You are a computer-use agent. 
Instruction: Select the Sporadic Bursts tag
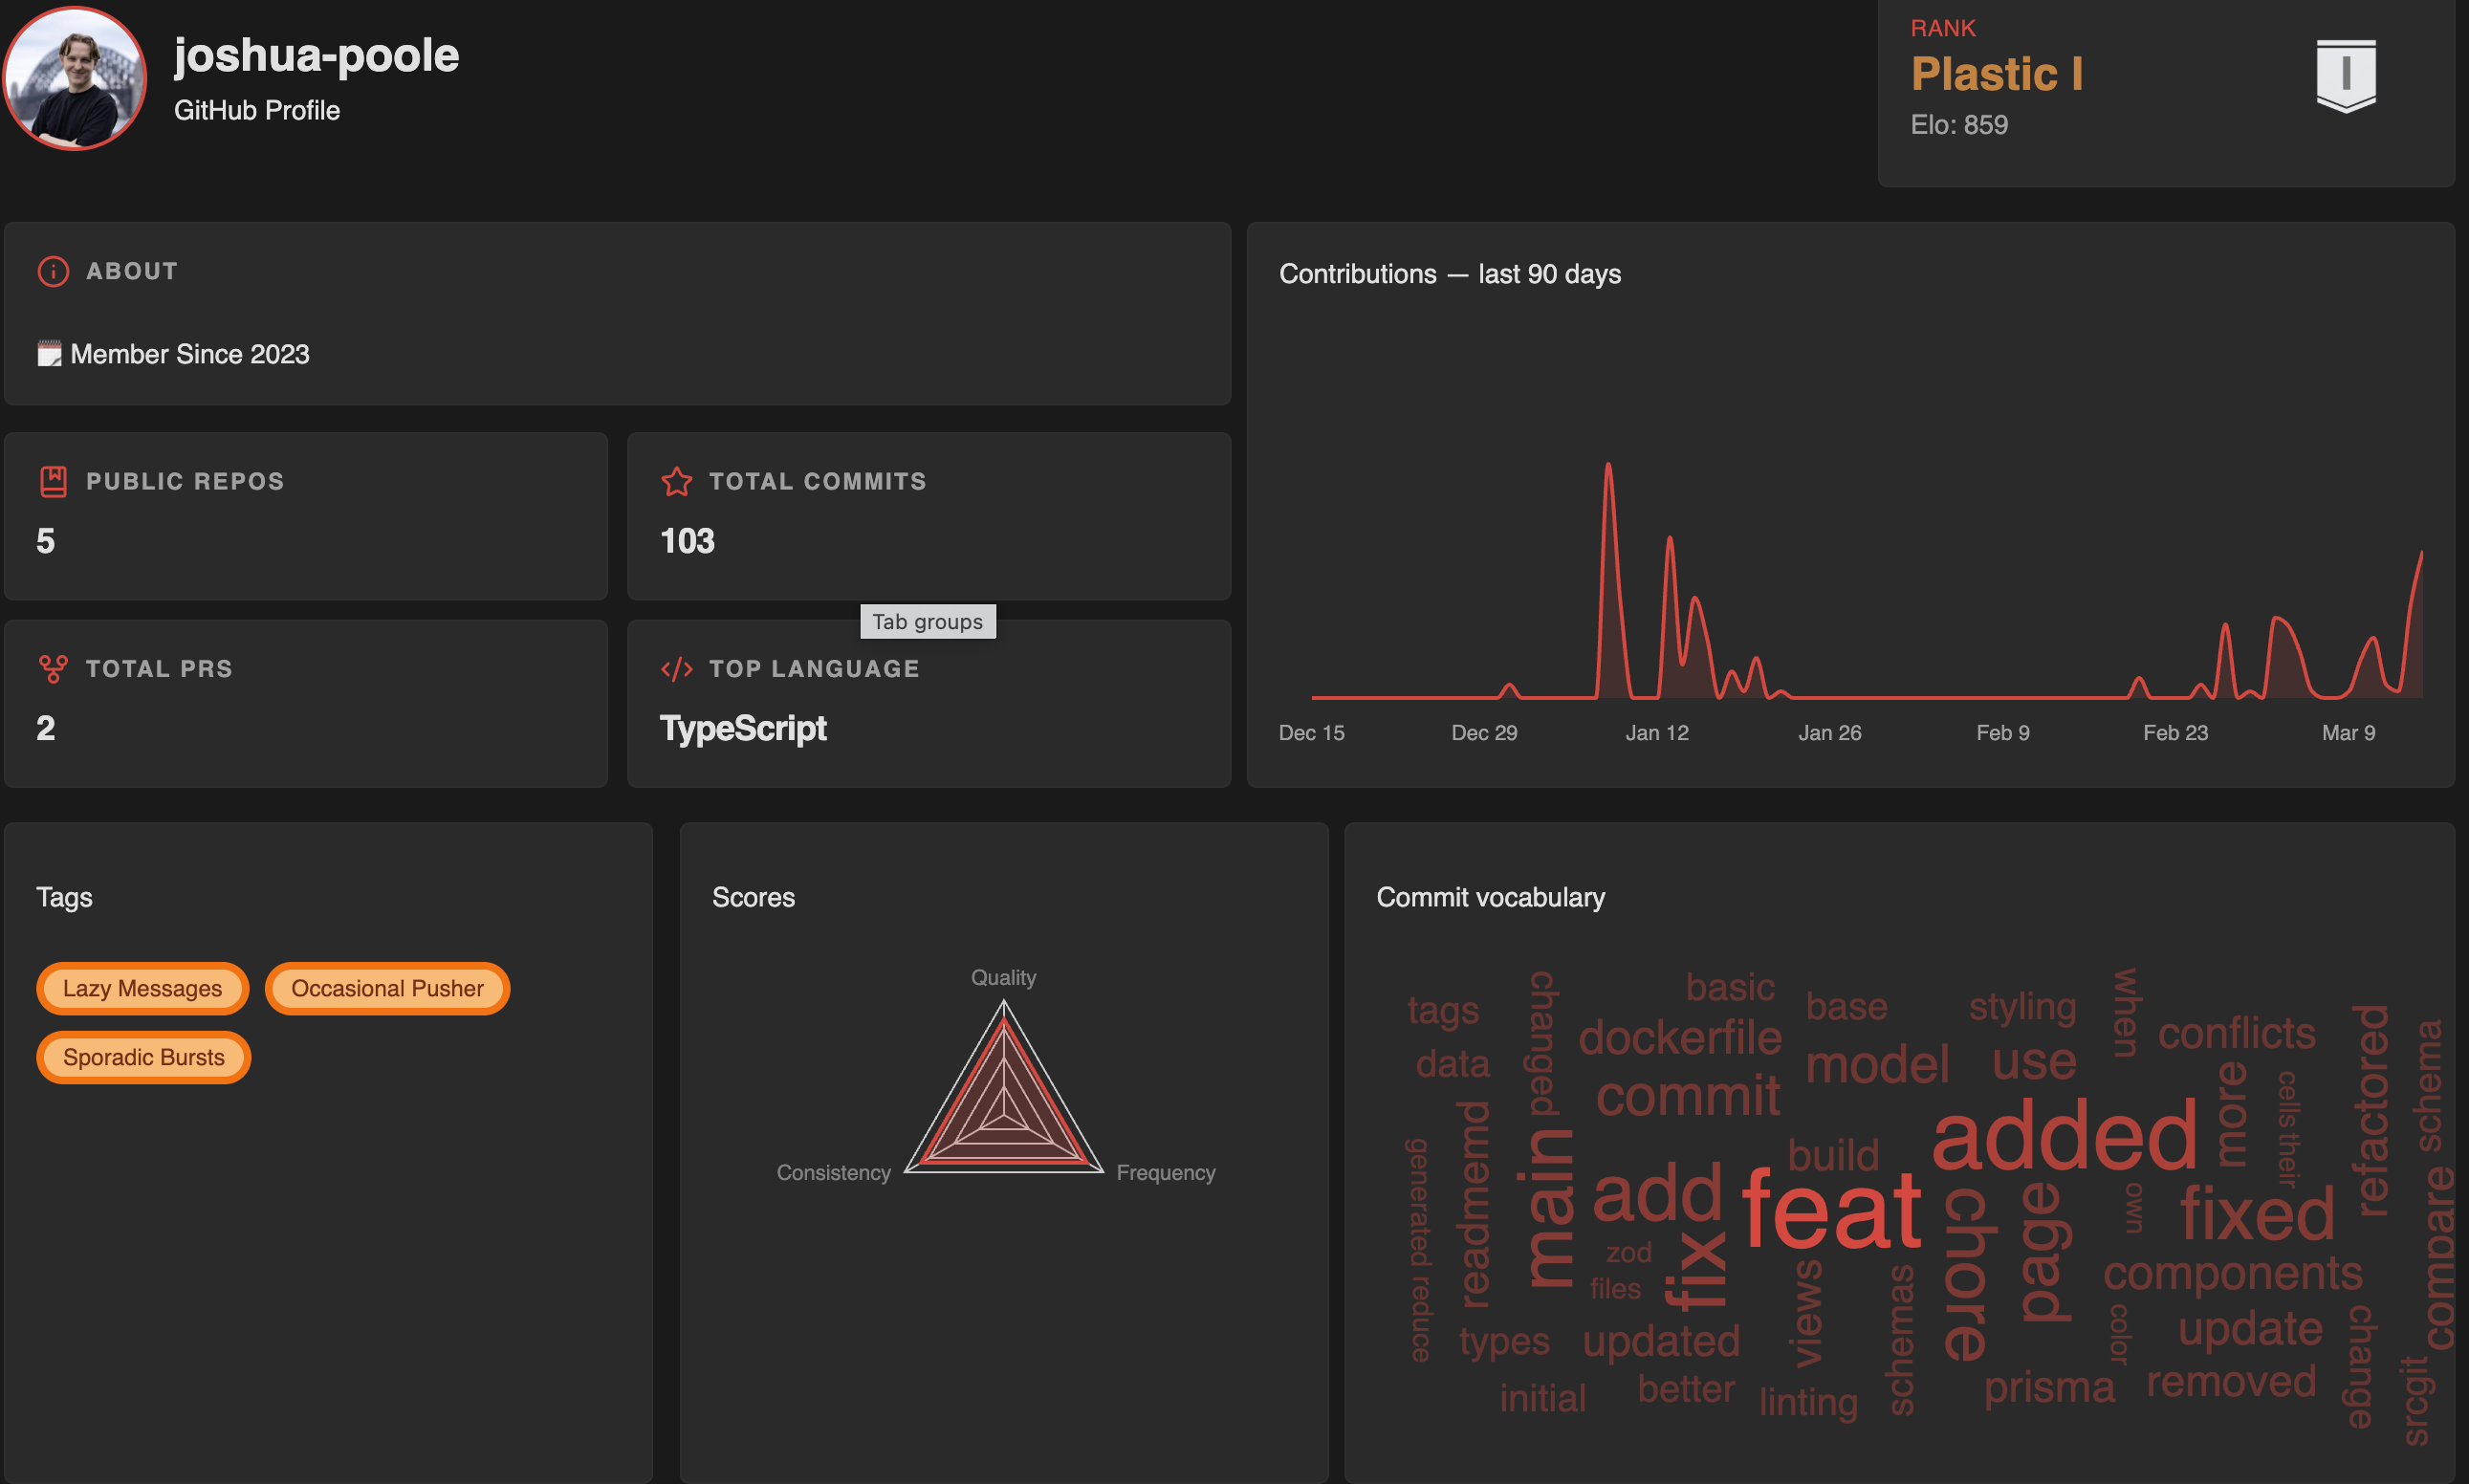pos(143,1057)
